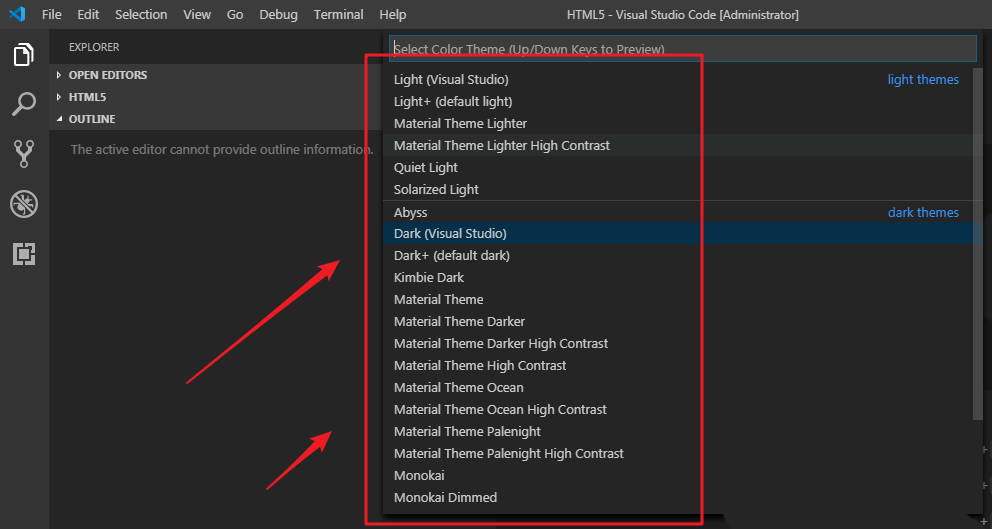
Task: Open the Explorer files icon in activity bar
Action: pyautogui.click(x=24, y=55)
